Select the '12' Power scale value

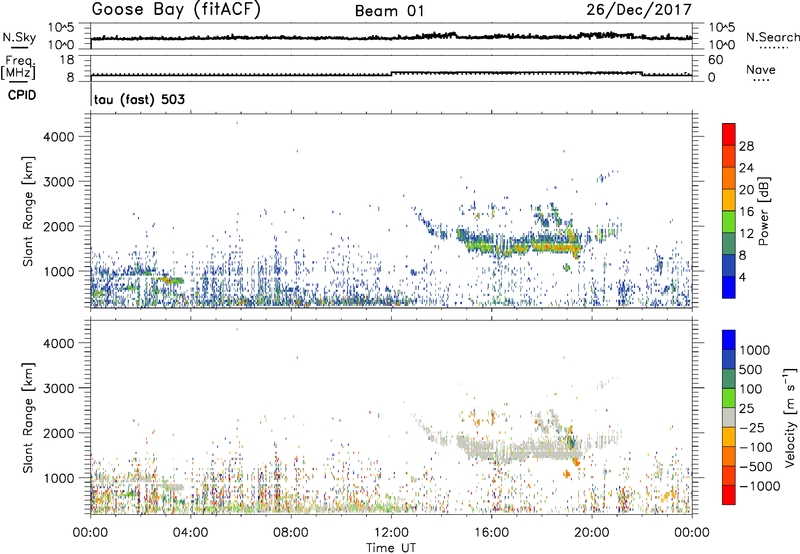[746, 234]
